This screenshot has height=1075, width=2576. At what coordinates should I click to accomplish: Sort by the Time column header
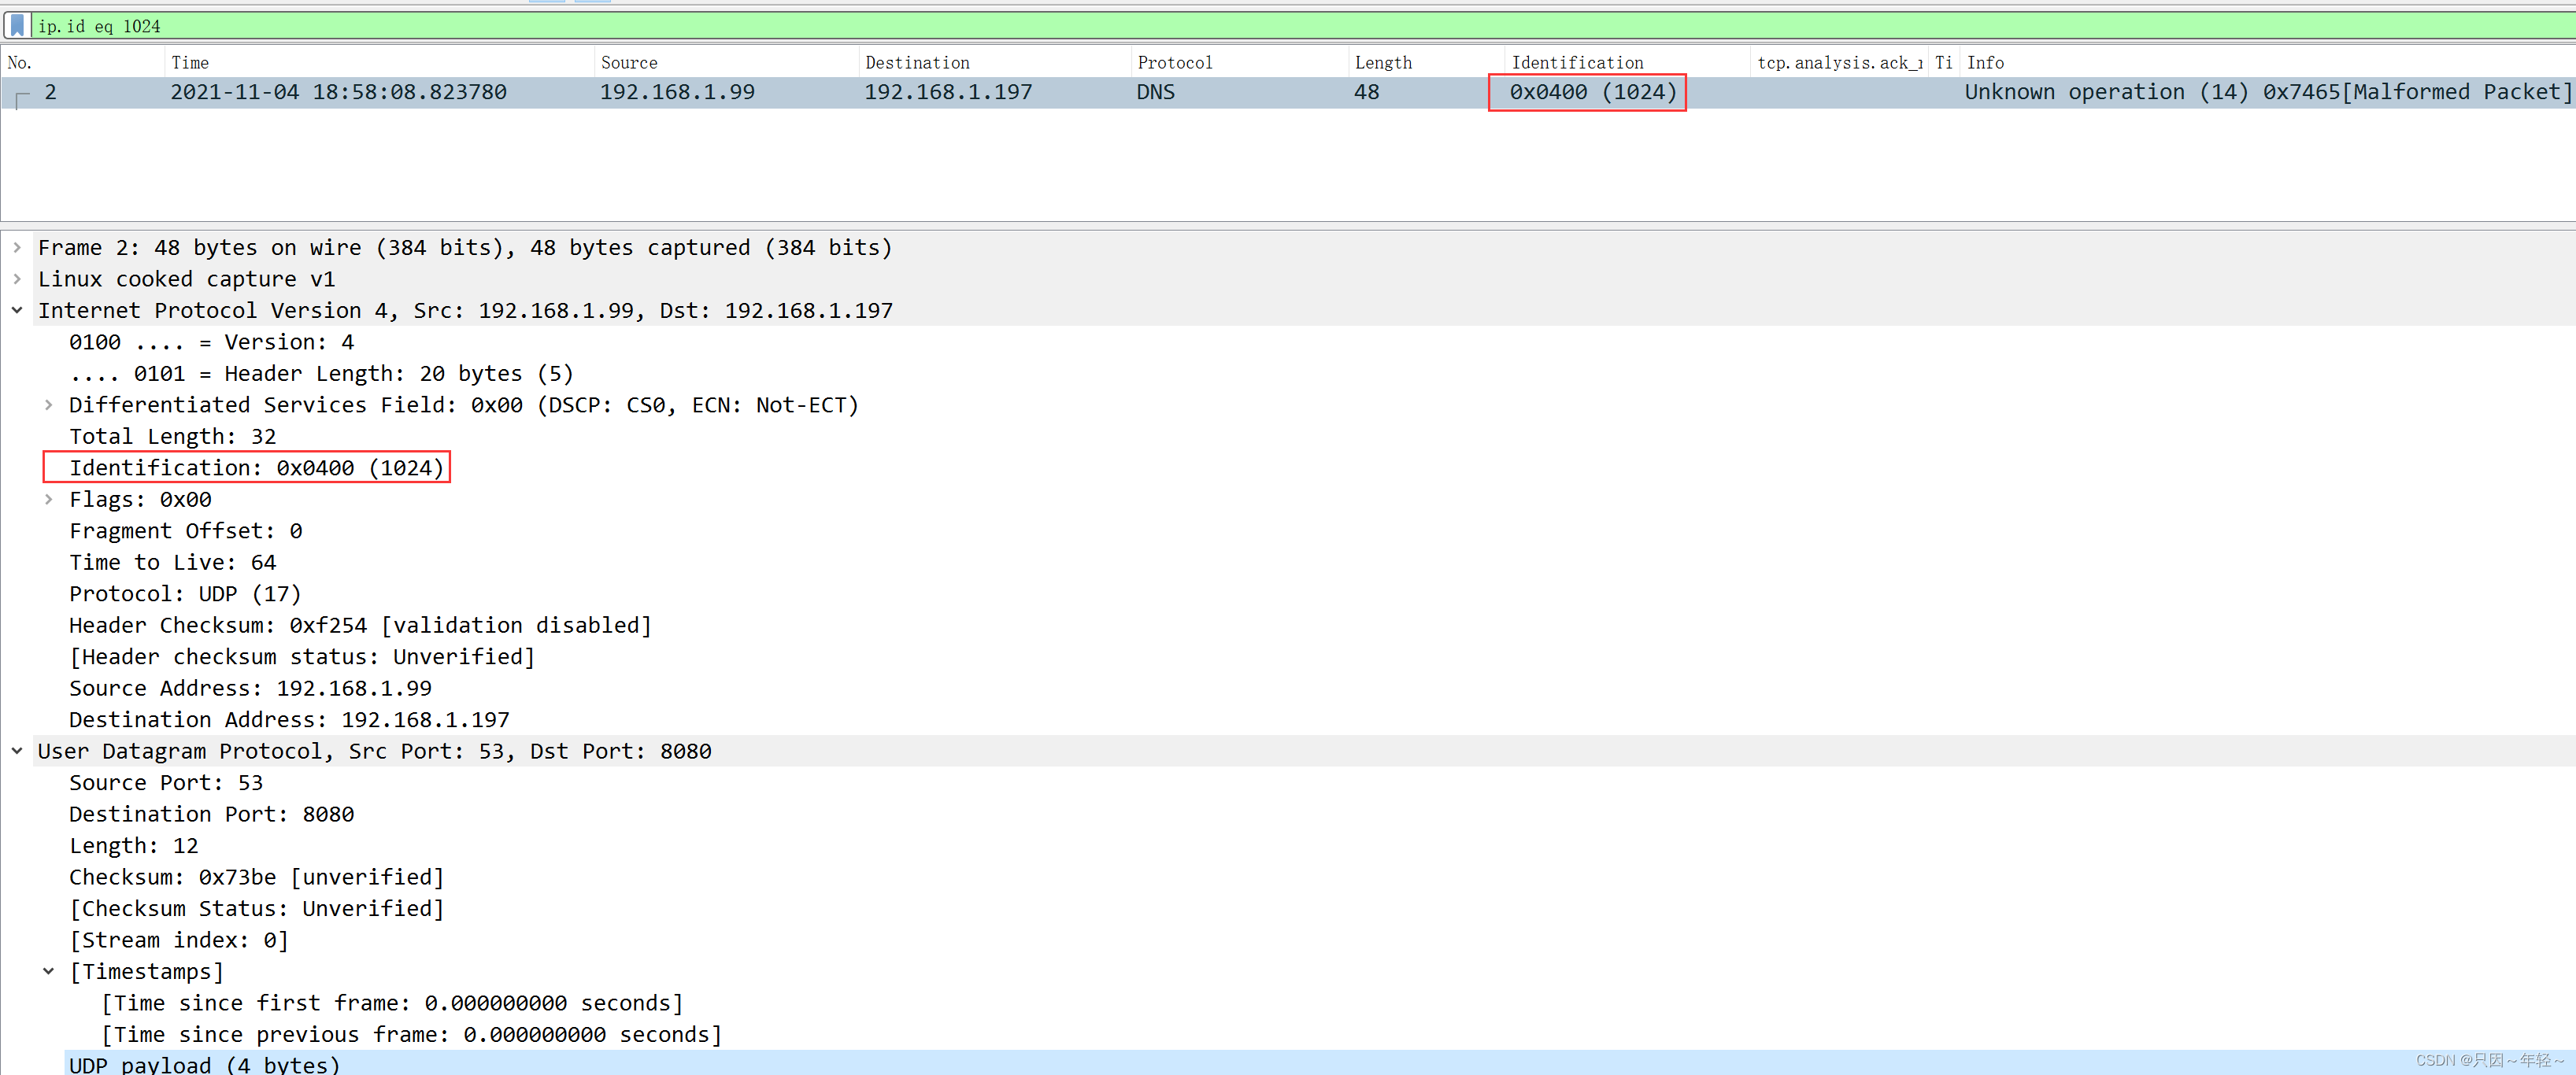click(190, 63)
